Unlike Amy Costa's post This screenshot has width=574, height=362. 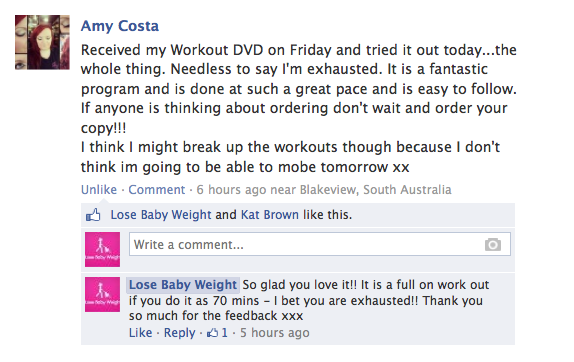point(99,190)
